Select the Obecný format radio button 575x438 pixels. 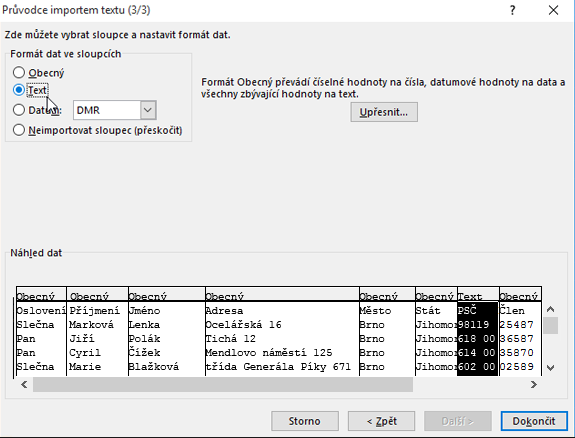19,73
